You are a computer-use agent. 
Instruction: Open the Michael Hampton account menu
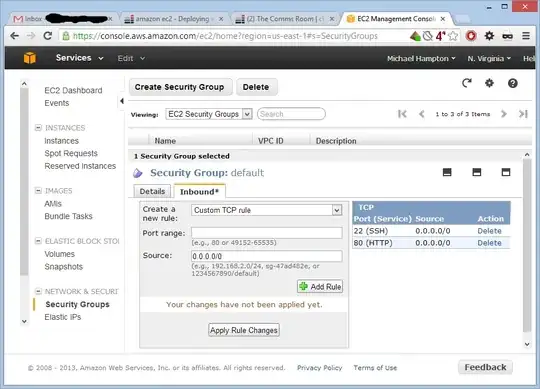tap(421, 59)
